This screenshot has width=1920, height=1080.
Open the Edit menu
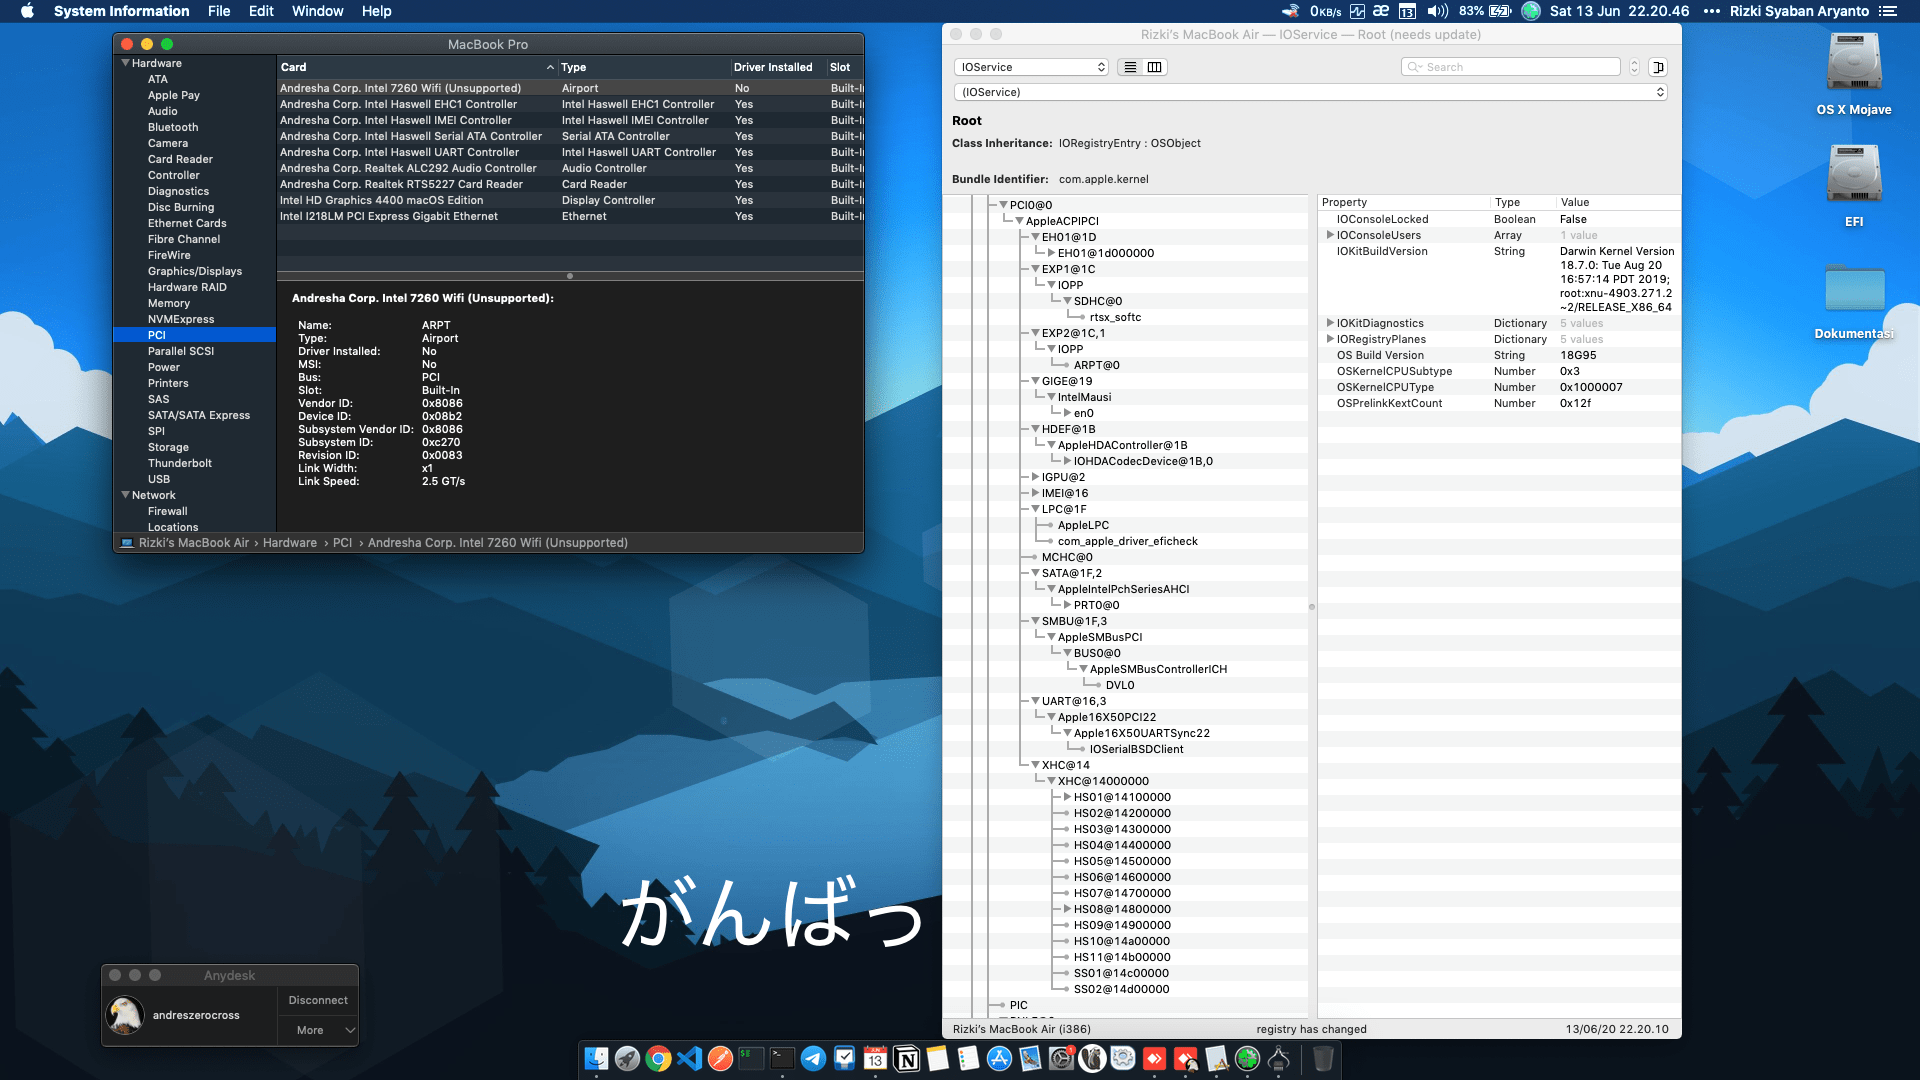pyautogui.click(x=261, y=11)
